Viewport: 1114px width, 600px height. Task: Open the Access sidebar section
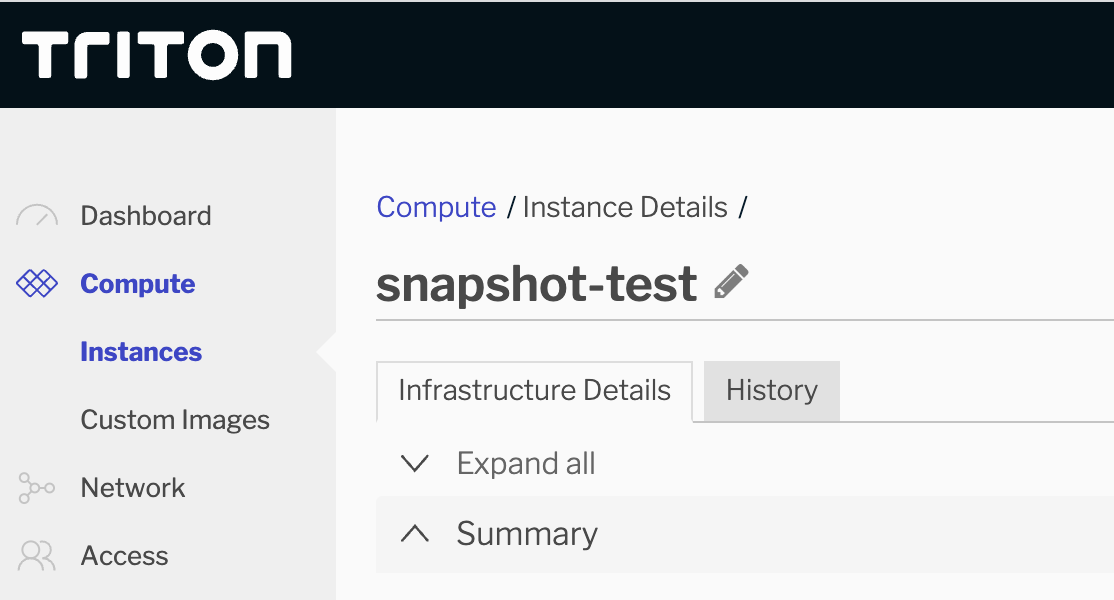[125, 556]
